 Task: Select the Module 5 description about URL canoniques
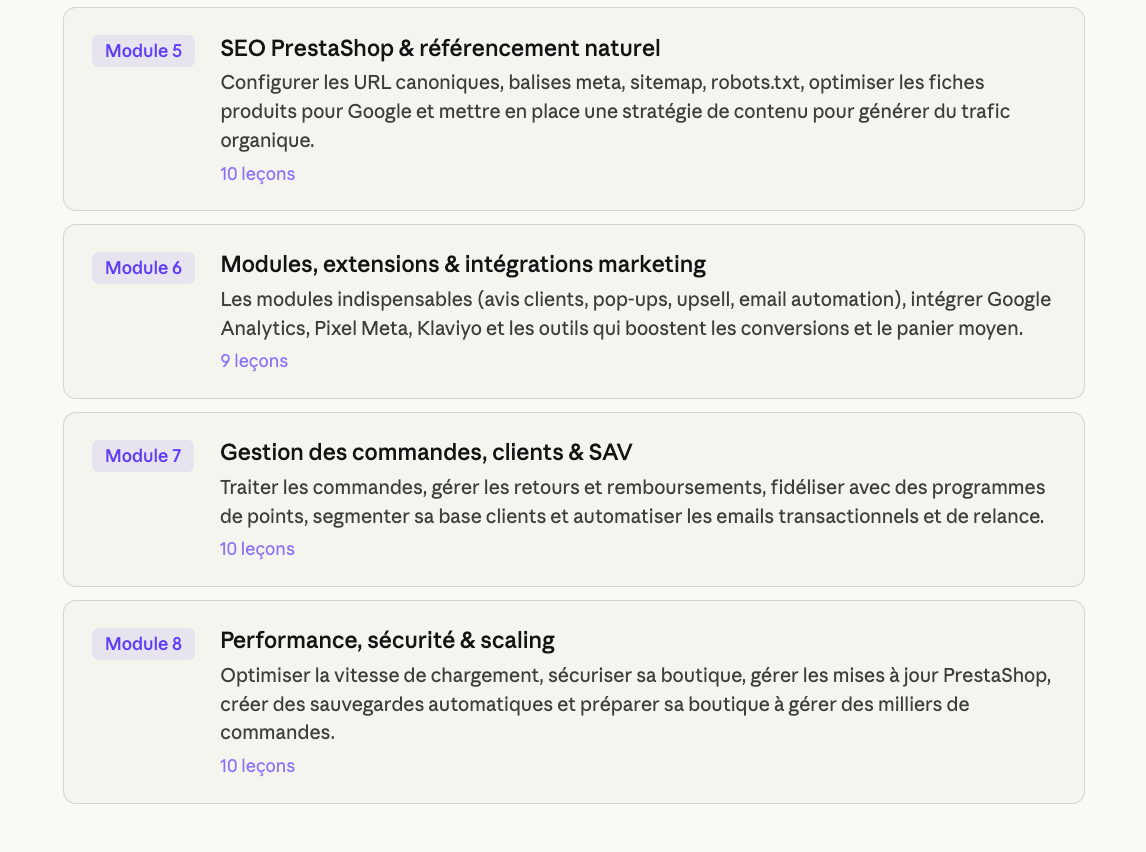coord(615,111)
